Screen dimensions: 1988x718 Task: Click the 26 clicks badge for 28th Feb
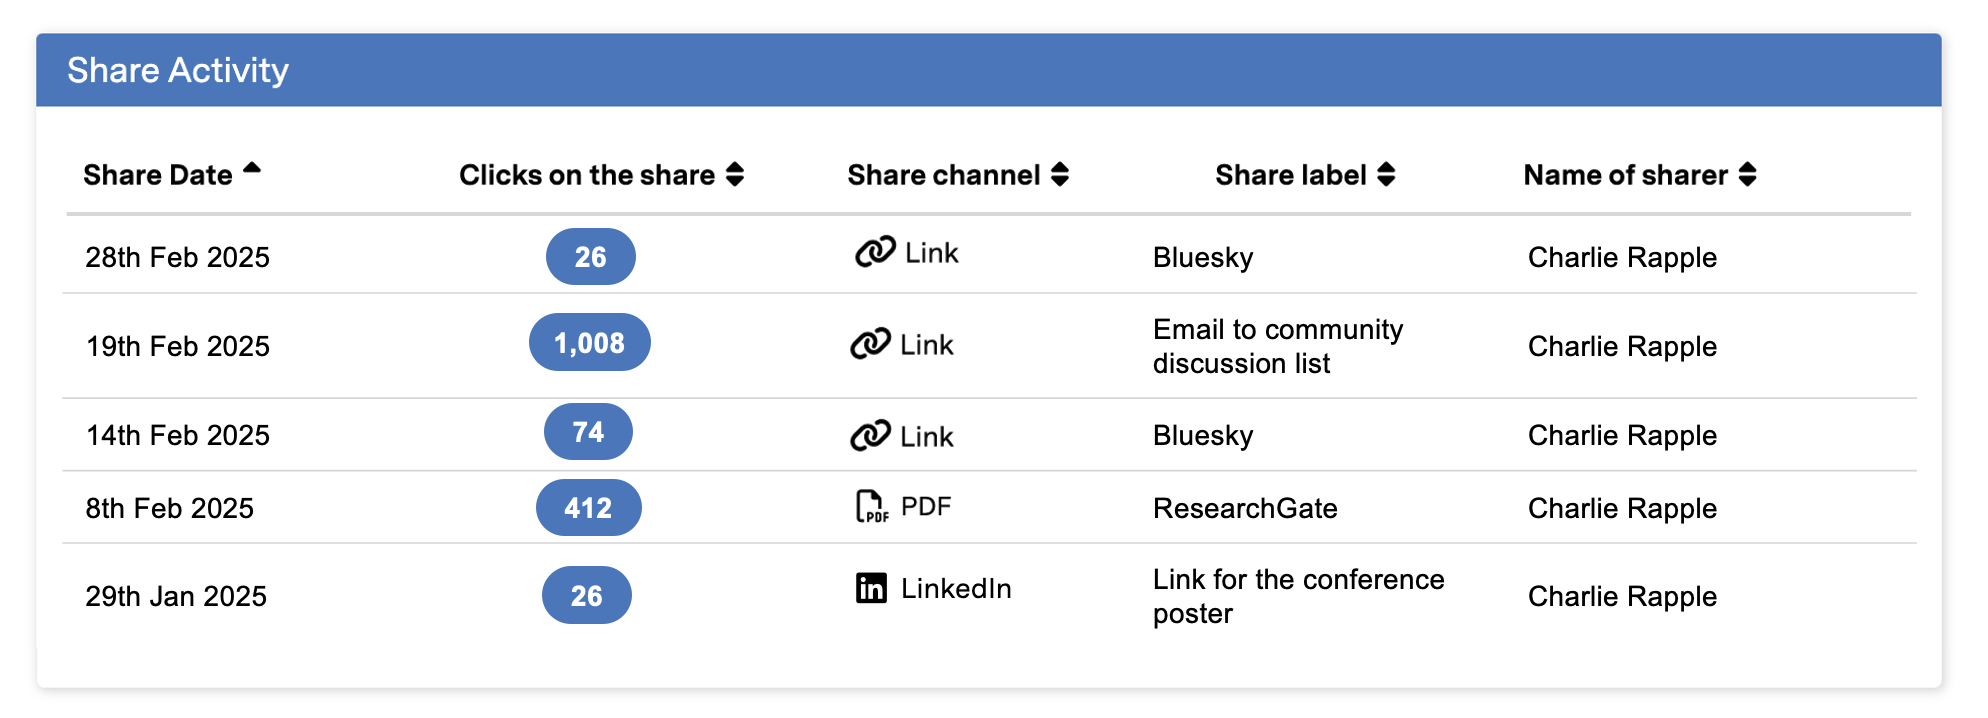click(590, 257)
